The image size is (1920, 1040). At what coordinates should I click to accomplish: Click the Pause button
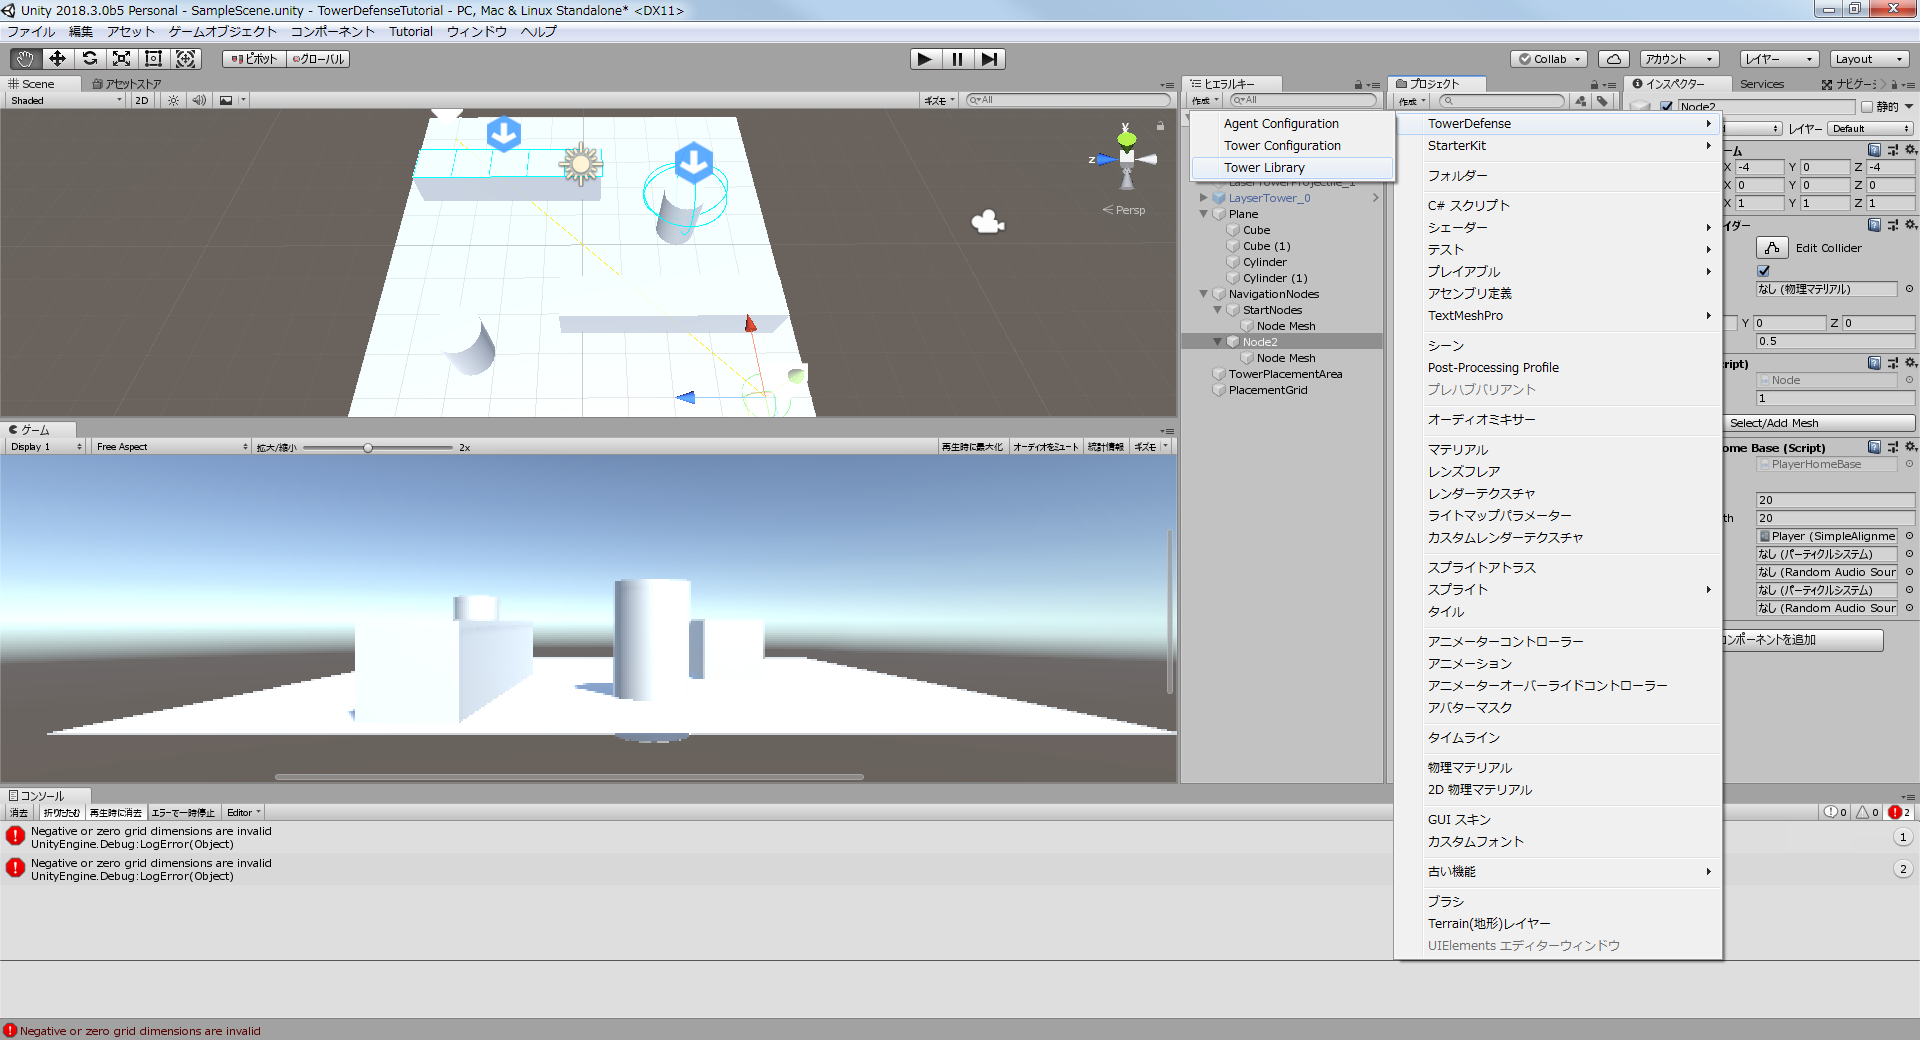(x=957, y=59)
